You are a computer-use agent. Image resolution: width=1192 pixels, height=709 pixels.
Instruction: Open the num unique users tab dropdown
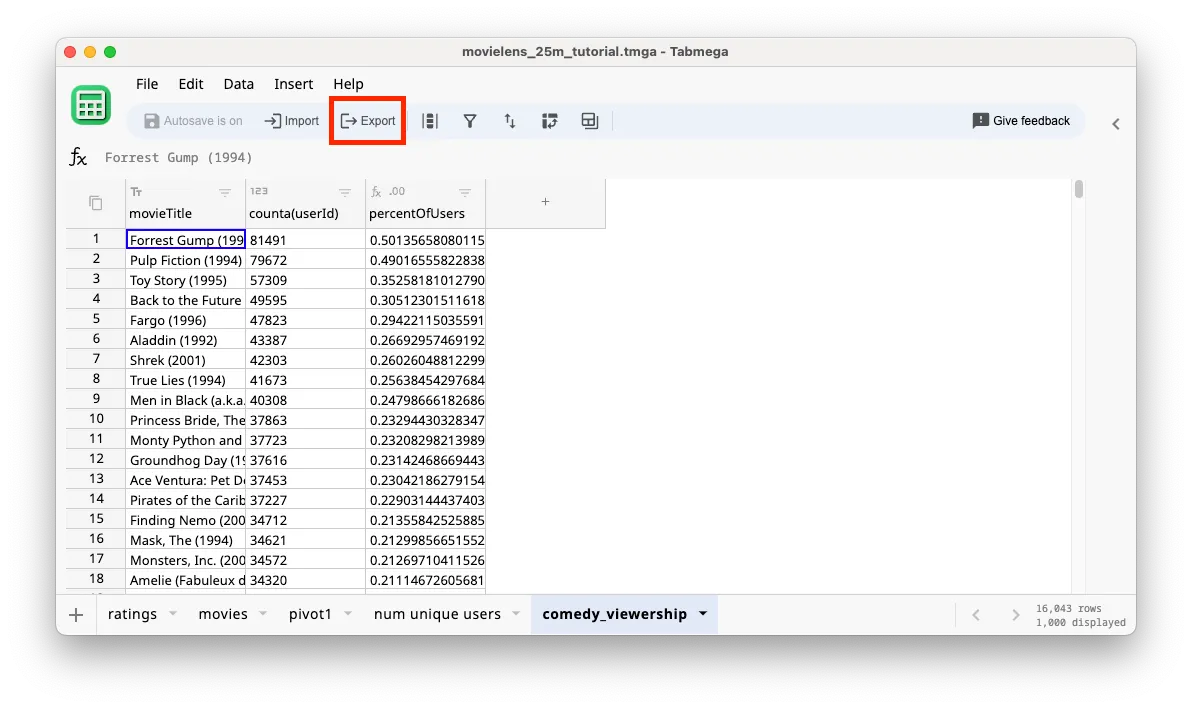(516, 613)
